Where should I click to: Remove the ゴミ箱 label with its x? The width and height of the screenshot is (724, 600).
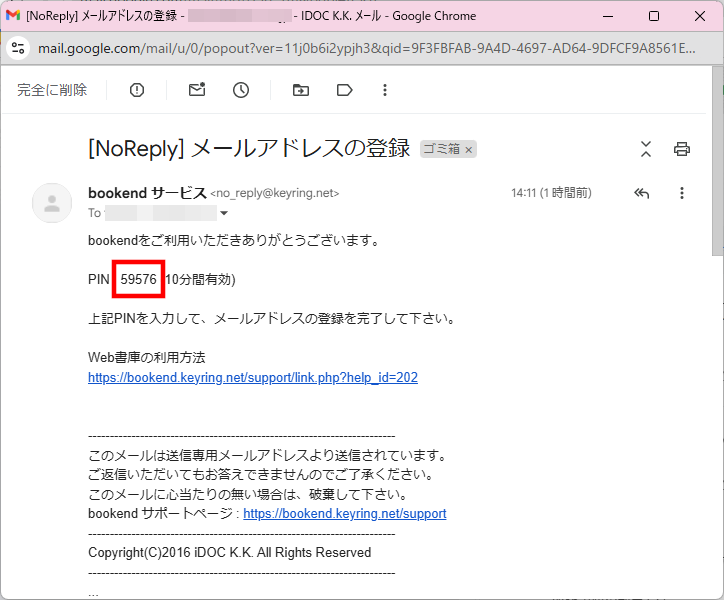[469, 150]
